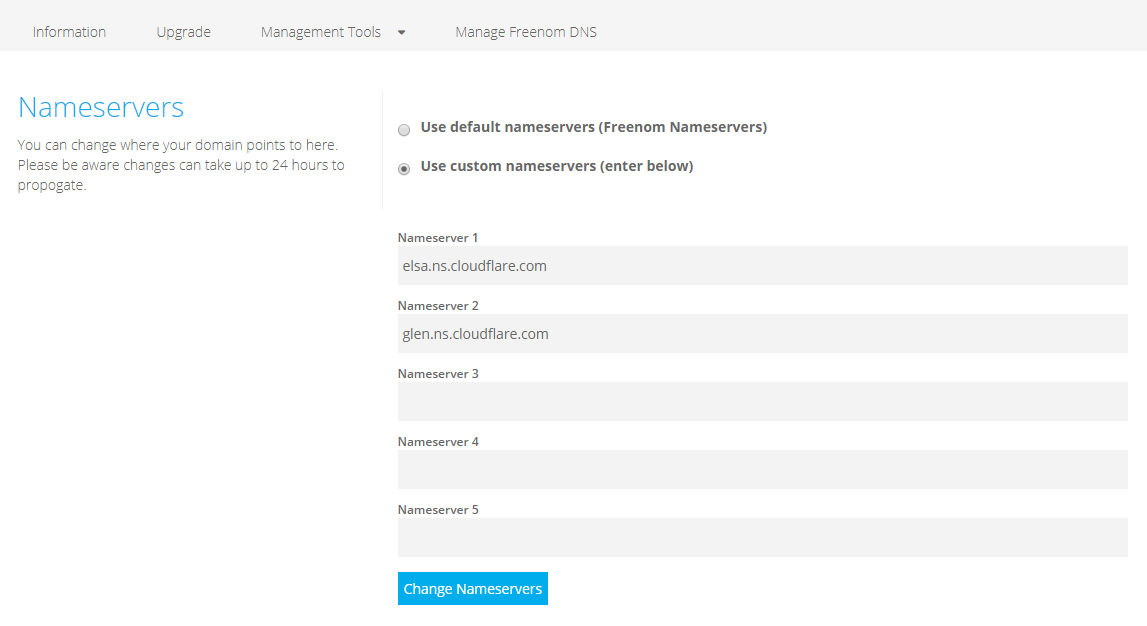Screen dimensions: 1147x626
Task: Select Use custom nameservers radio button
Action: (404, 169)
